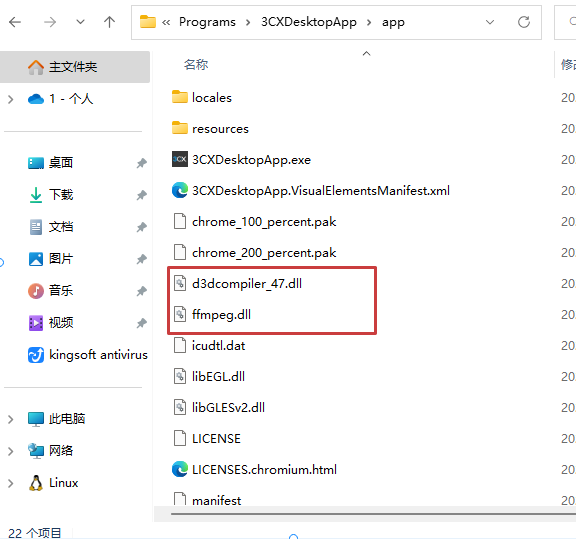Open the locales folder
The image size is (576, 539).
pyautogui.click(x=212, y=98)
